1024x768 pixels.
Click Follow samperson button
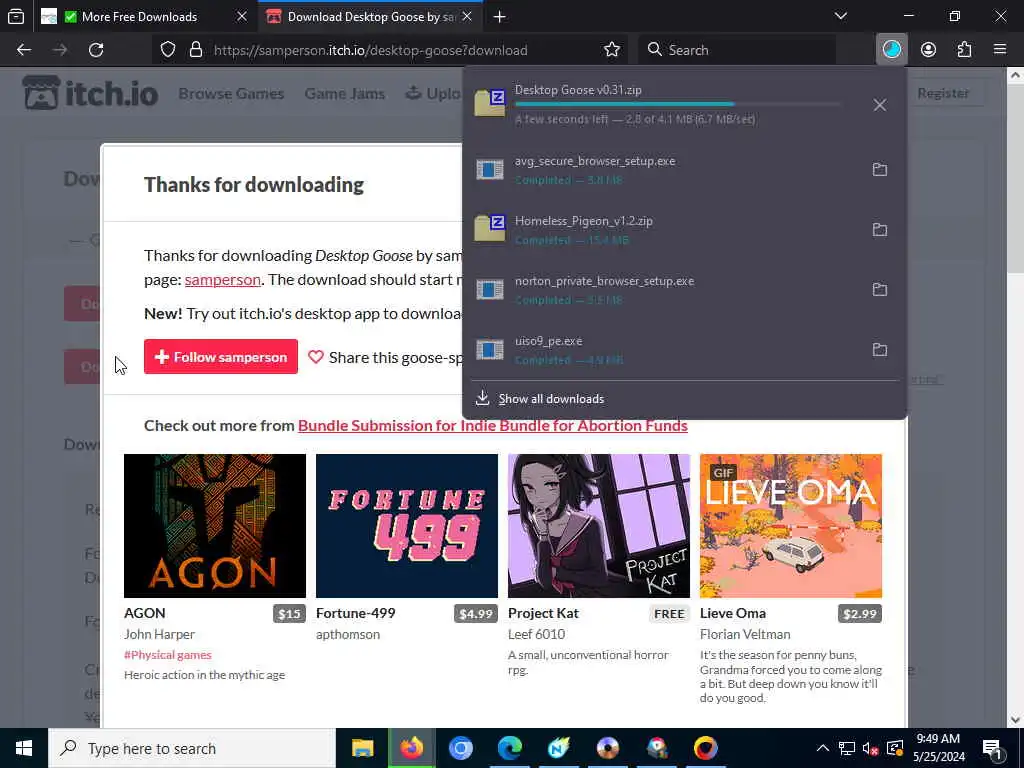(x=221, y=357)
